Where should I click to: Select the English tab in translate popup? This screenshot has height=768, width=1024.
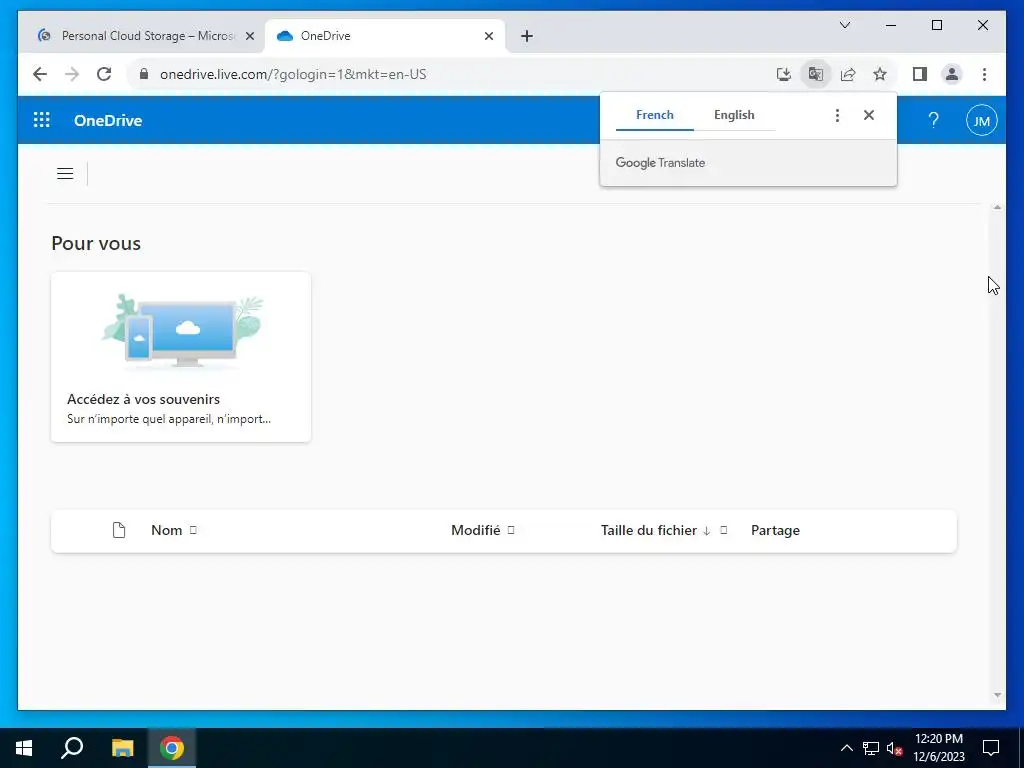click(734, 115)
